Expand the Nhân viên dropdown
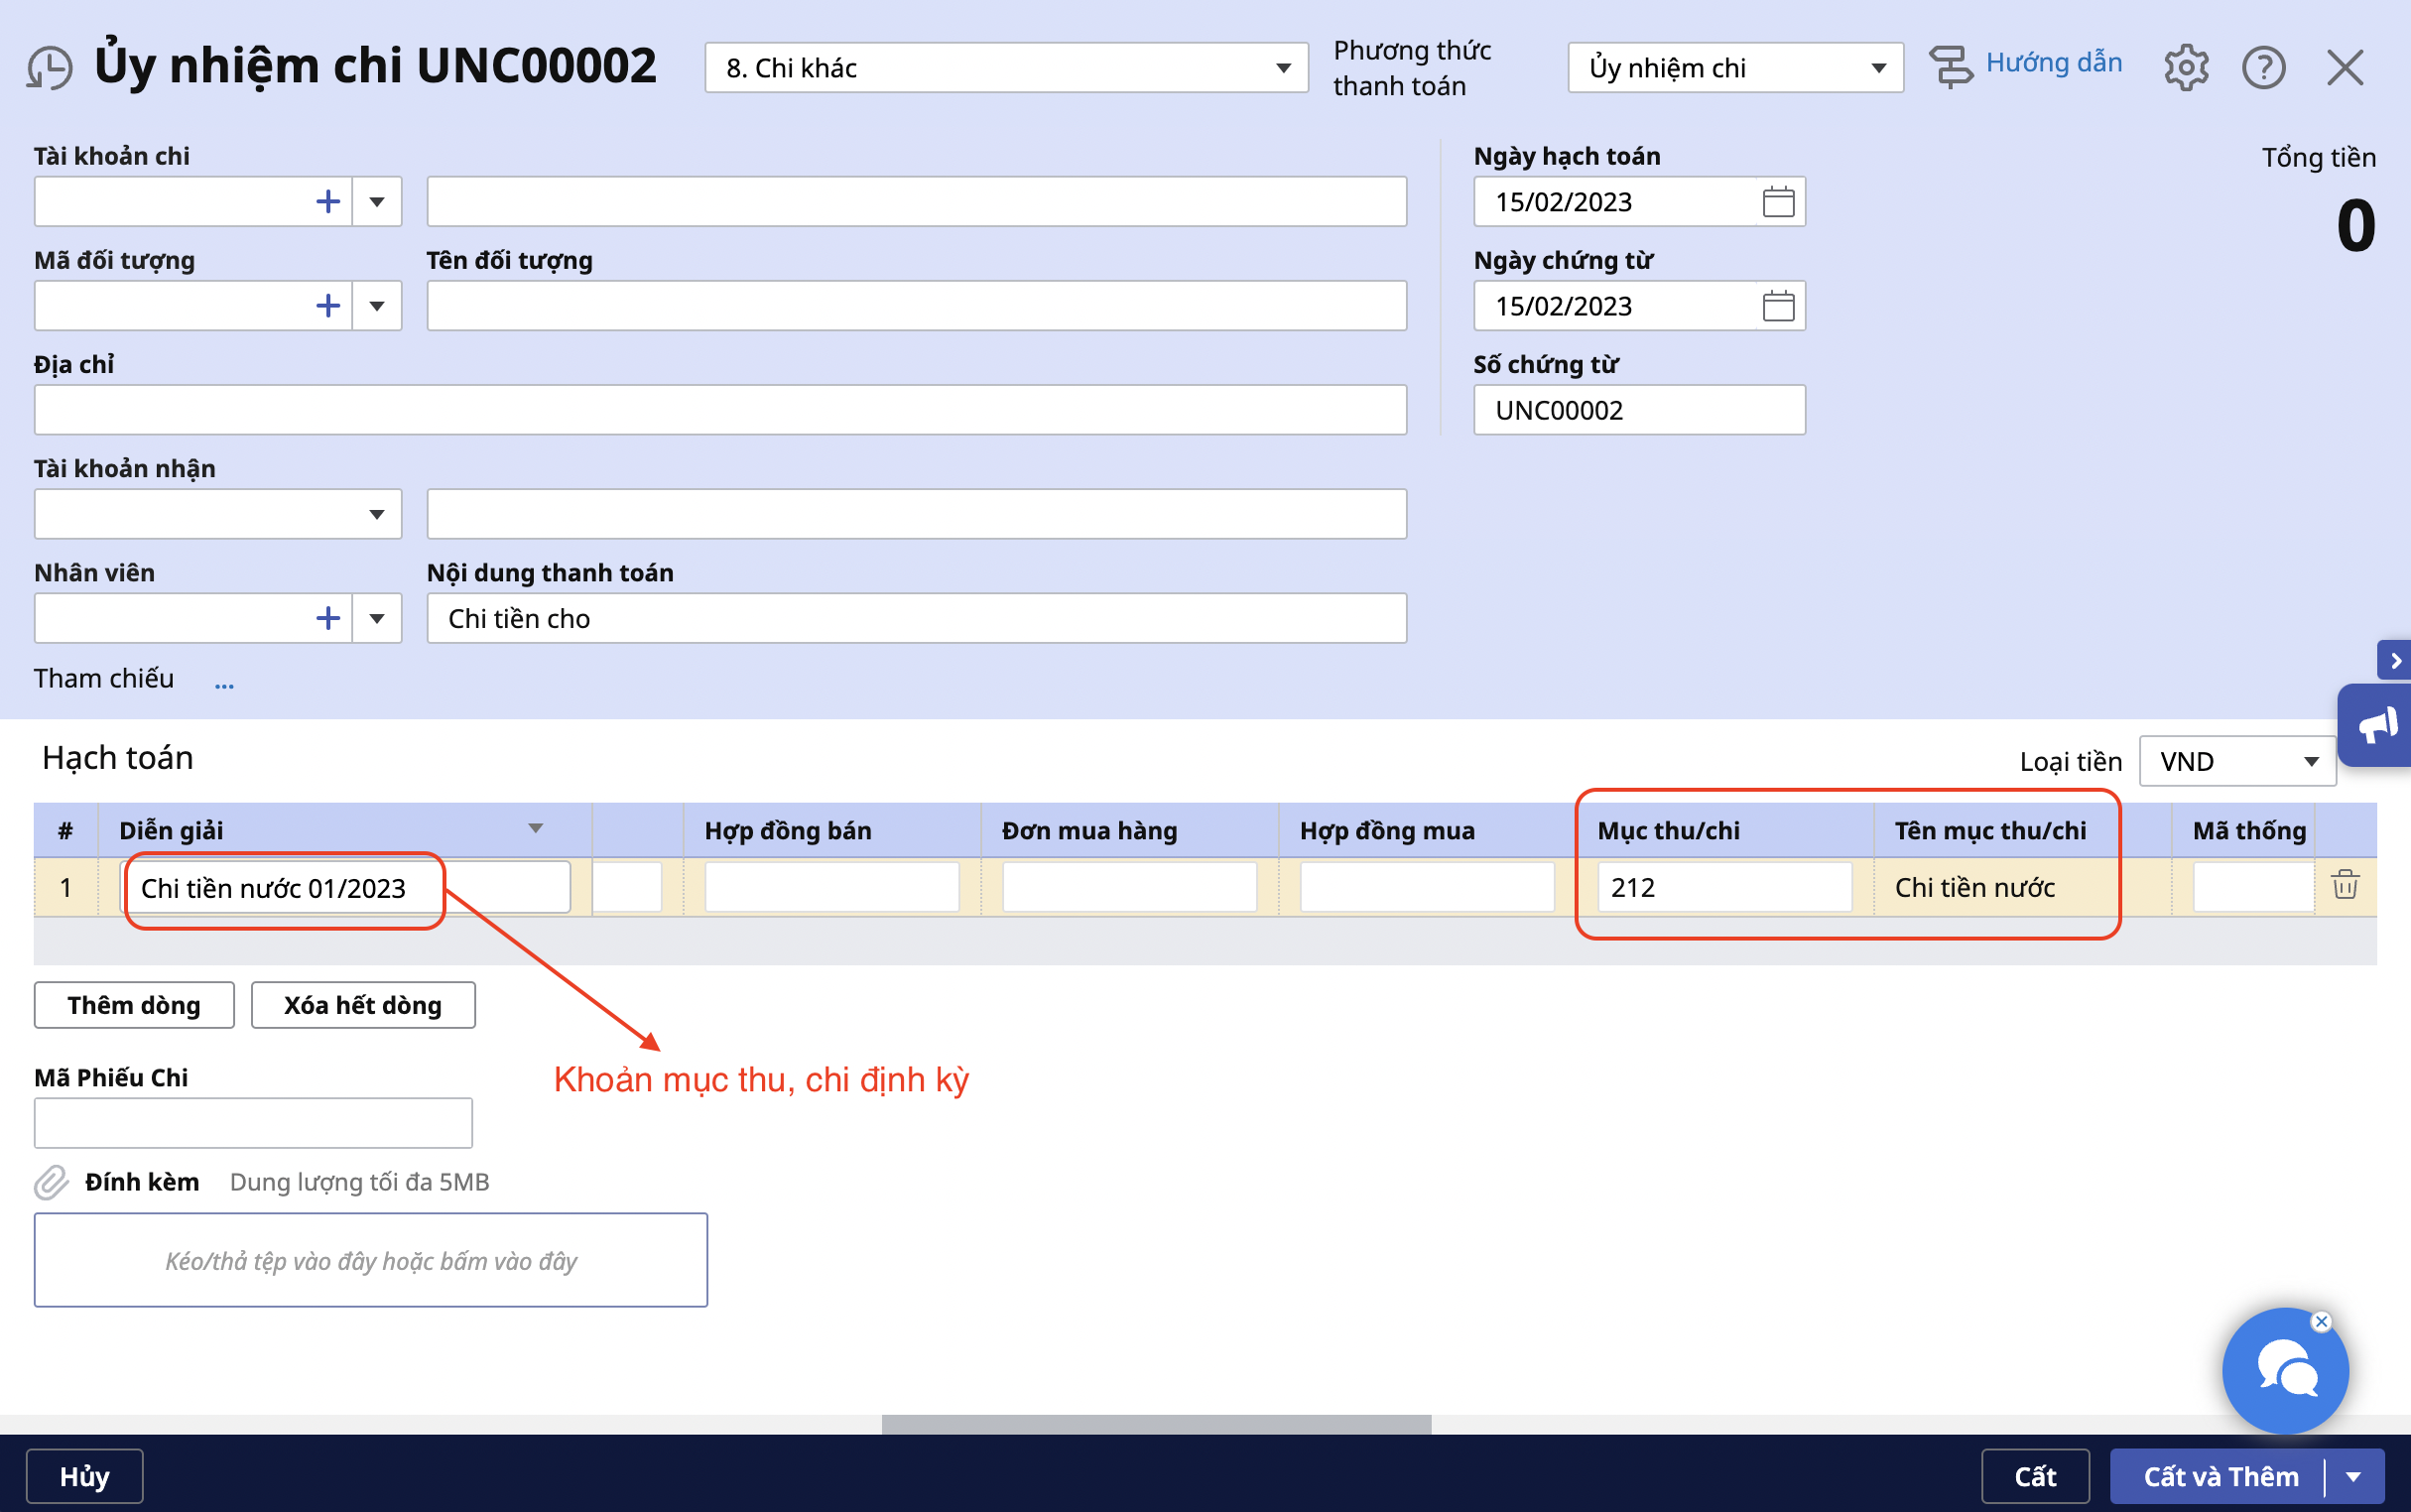The width and height of the screenshot is (2411, 1512). click(377, 618)
